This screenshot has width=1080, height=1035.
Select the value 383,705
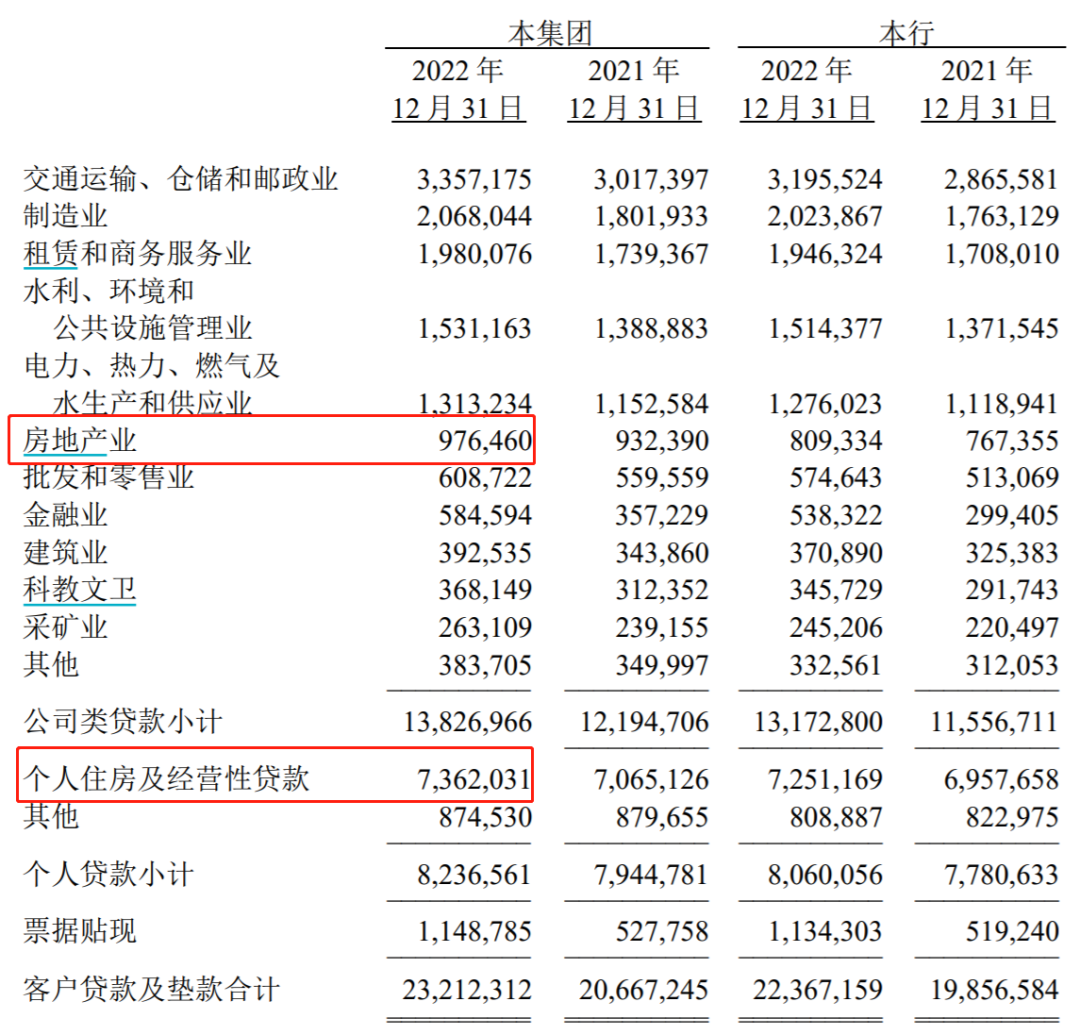pos(485,665)
